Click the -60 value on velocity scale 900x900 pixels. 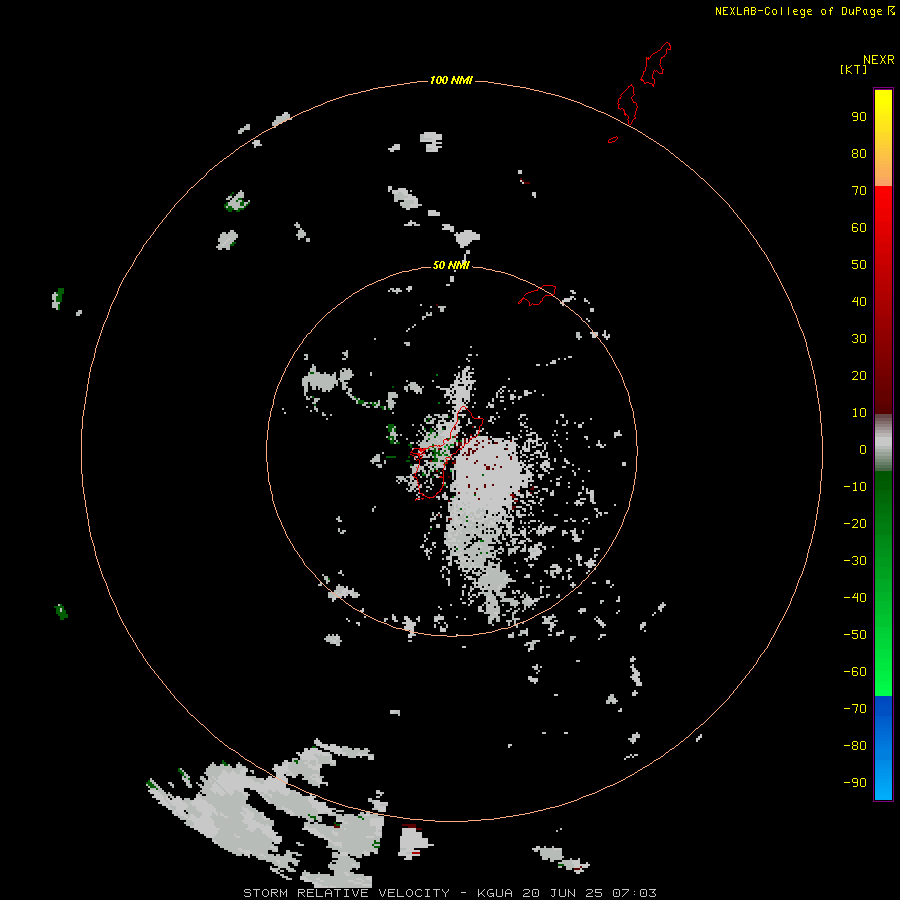855,672
